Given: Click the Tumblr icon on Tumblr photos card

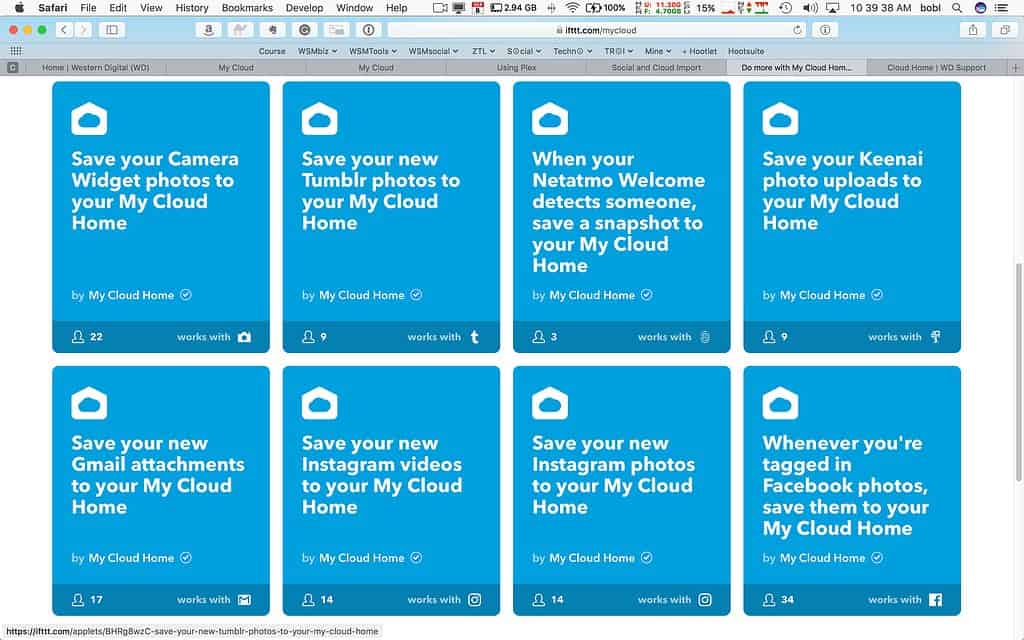Looking at the screenshot, I should (474, 337).
